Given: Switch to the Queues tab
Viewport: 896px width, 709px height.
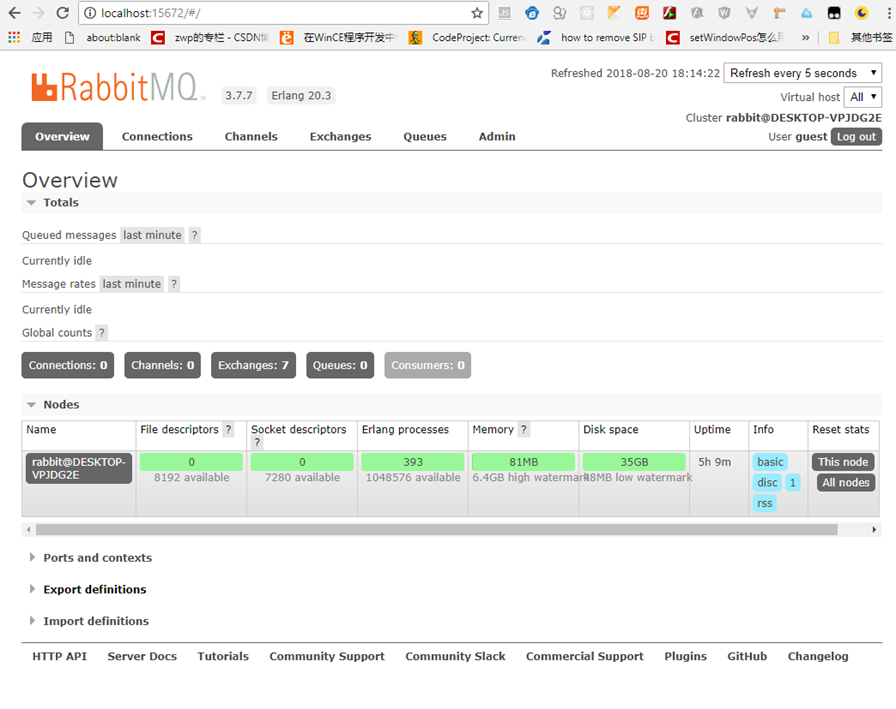Looking at the screenshot, I should [425, 137].
